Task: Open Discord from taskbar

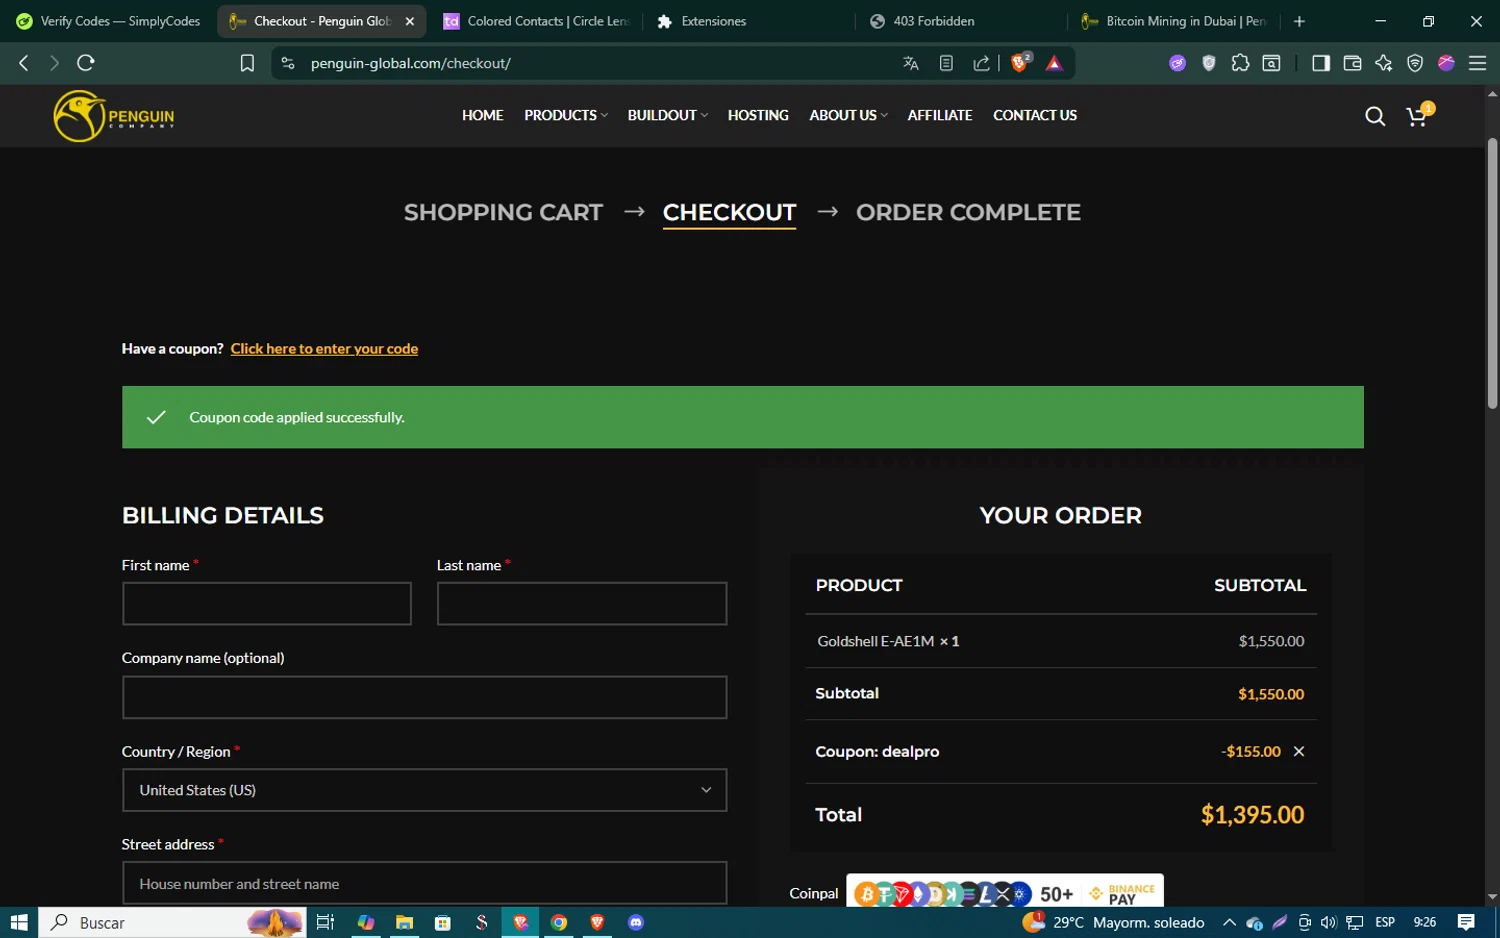Action: point(636,922)
